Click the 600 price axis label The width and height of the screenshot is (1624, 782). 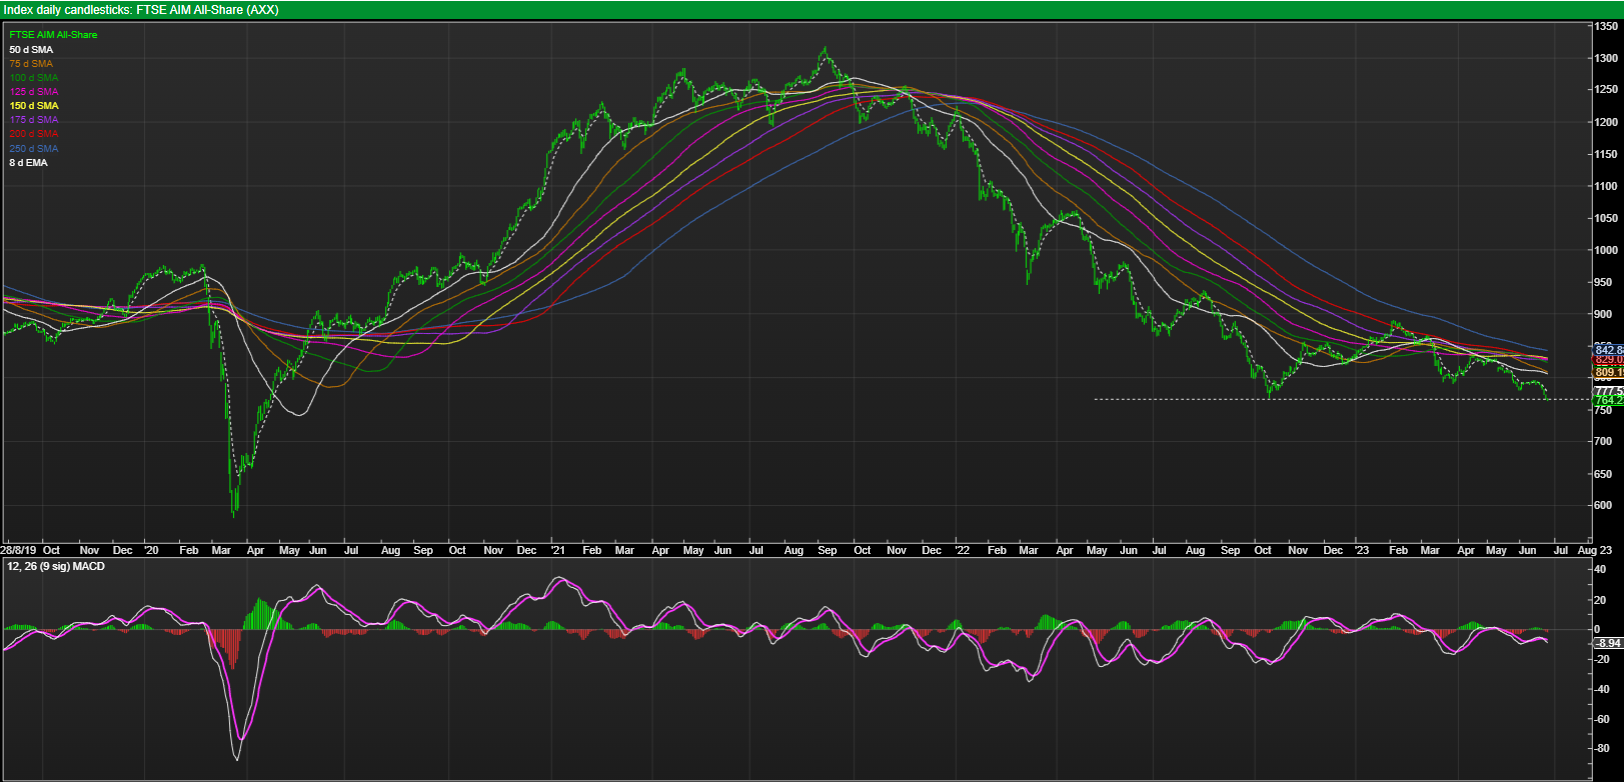point(1603,505)
